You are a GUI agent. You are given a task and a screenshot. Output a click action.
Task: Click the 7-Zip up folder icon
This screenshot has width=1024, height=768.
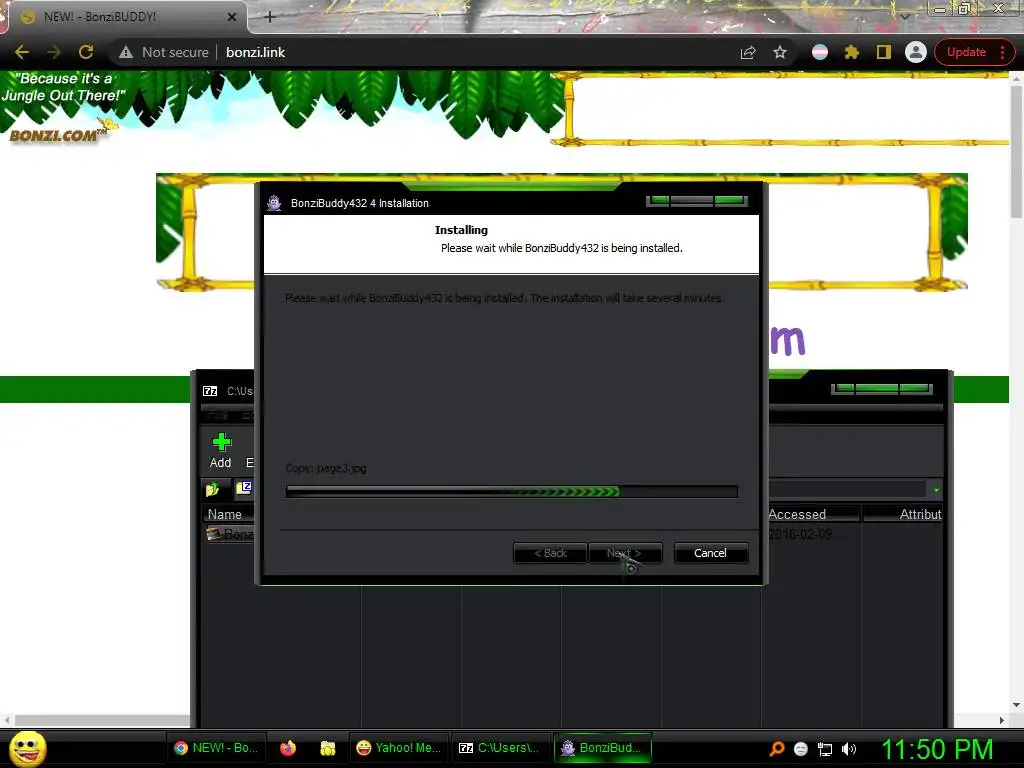coord(212,489)
